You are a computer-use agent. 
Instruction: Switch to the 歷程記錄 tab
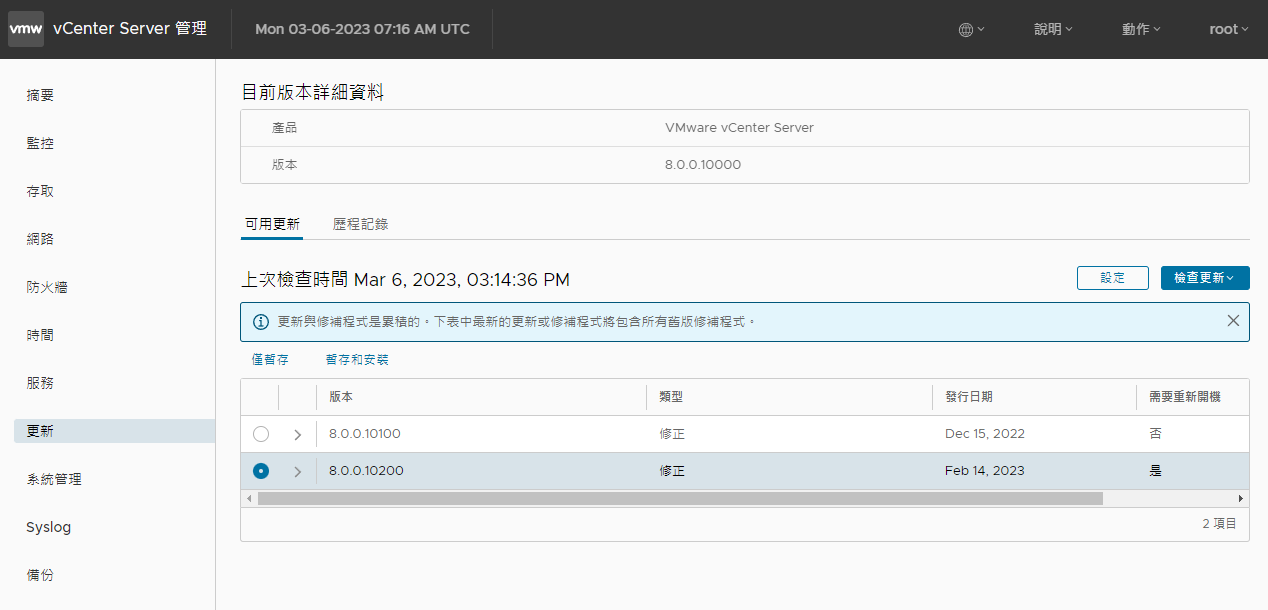coord(360,224)
